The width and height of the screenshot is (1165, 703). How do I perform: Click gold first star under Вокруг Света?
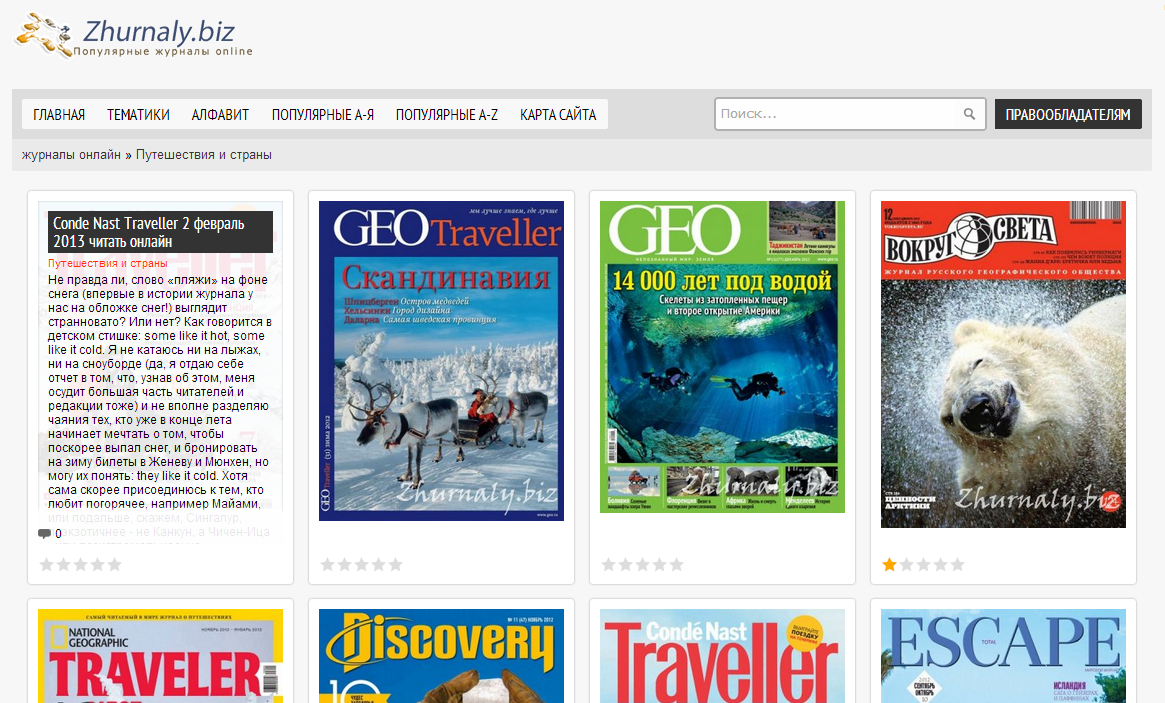tap(889, 565)
